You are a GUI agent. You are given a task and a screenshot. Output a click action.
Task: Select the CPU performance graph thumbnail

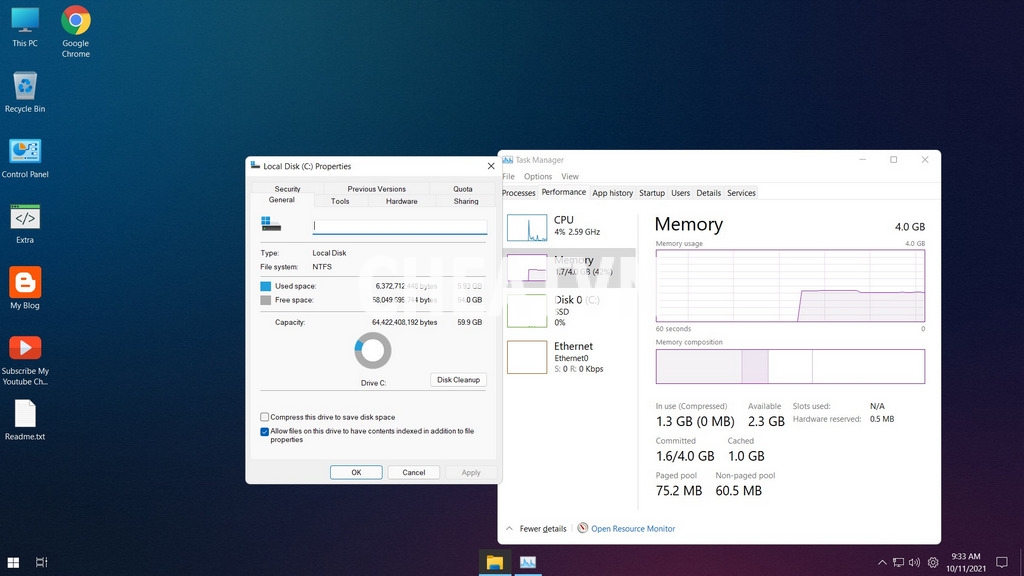(527, 228)
